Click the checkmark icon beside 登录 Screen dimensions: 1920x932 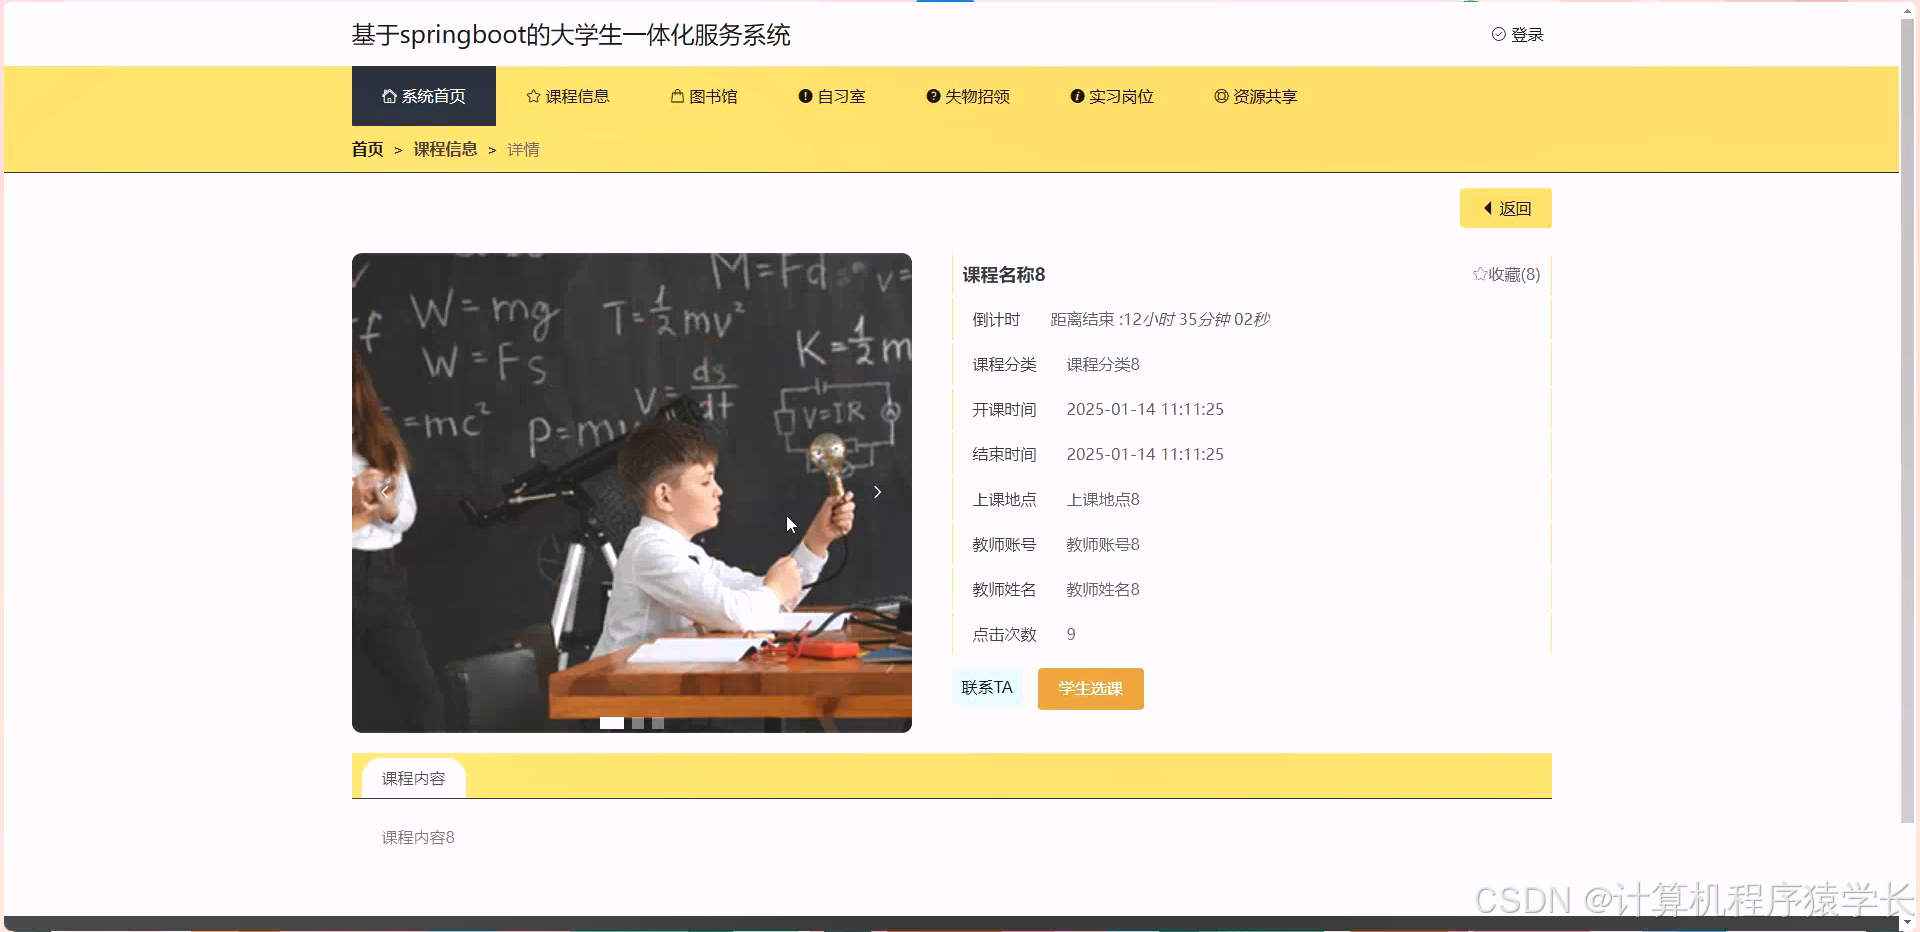click(x=1498, y=33)
